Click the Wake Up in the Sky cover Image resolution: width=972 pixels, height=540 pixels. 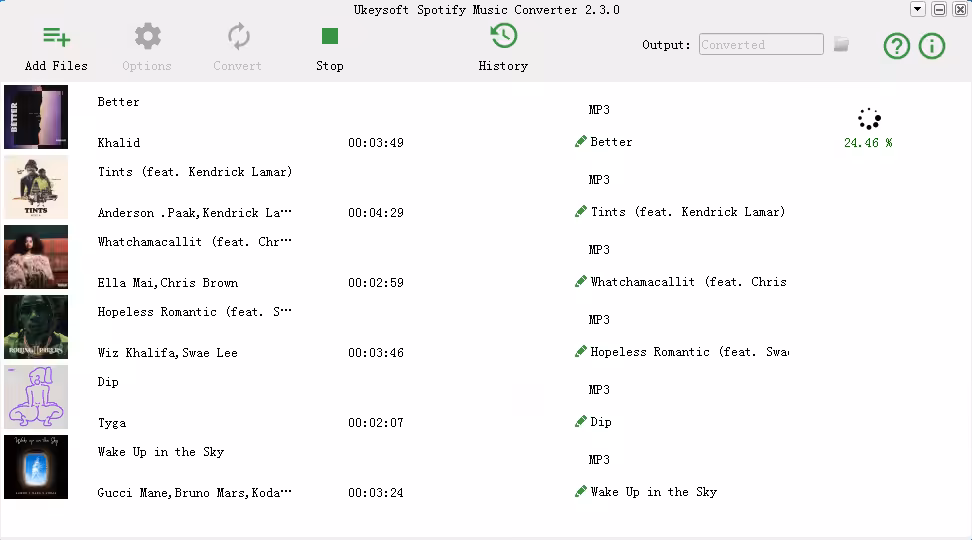pos(36,467)
